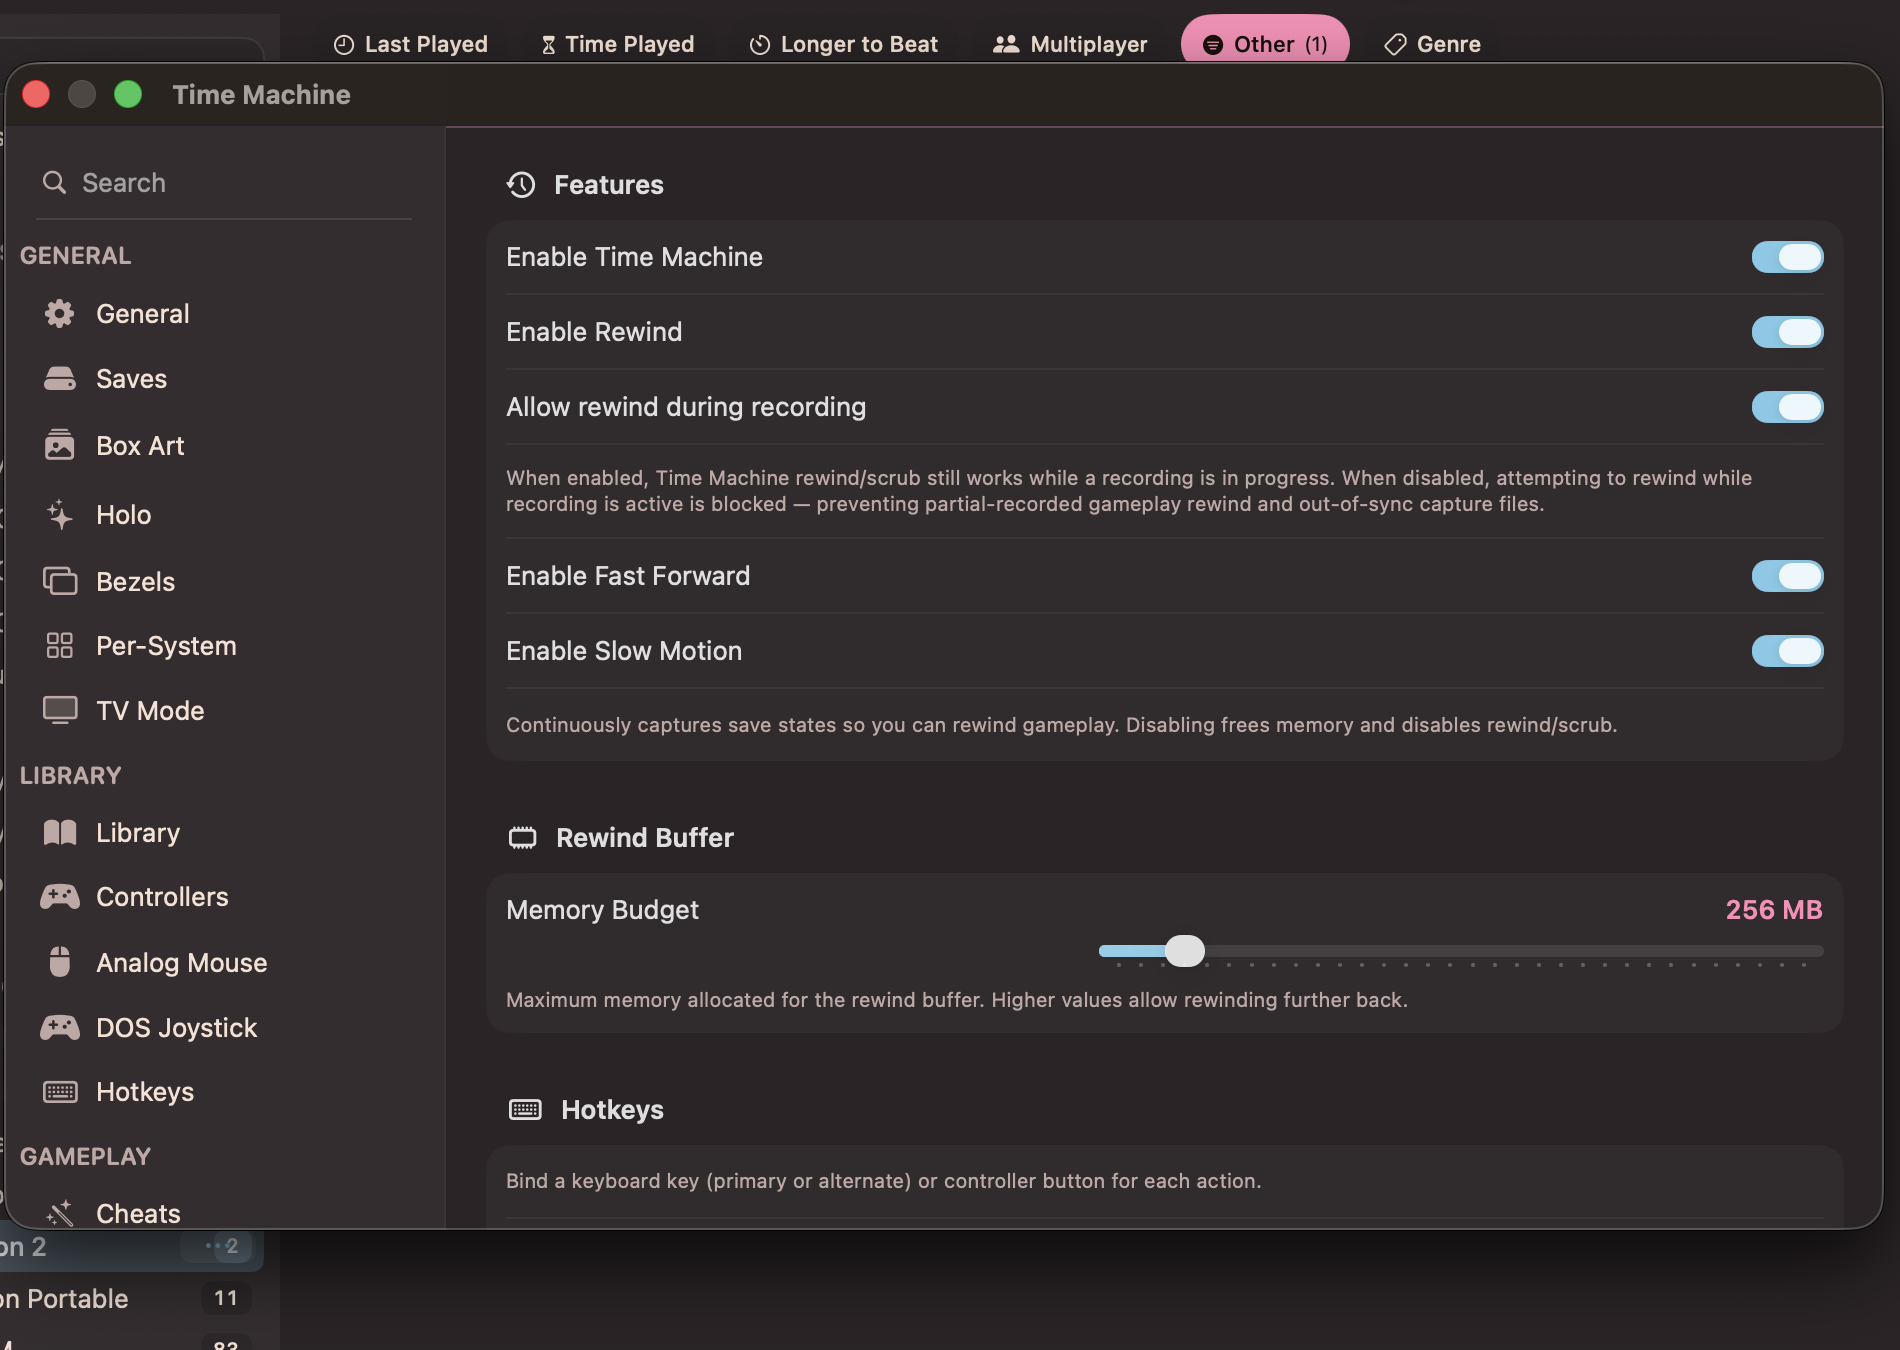Click the DOS Joystick gamepad icon

[59, 1027]
